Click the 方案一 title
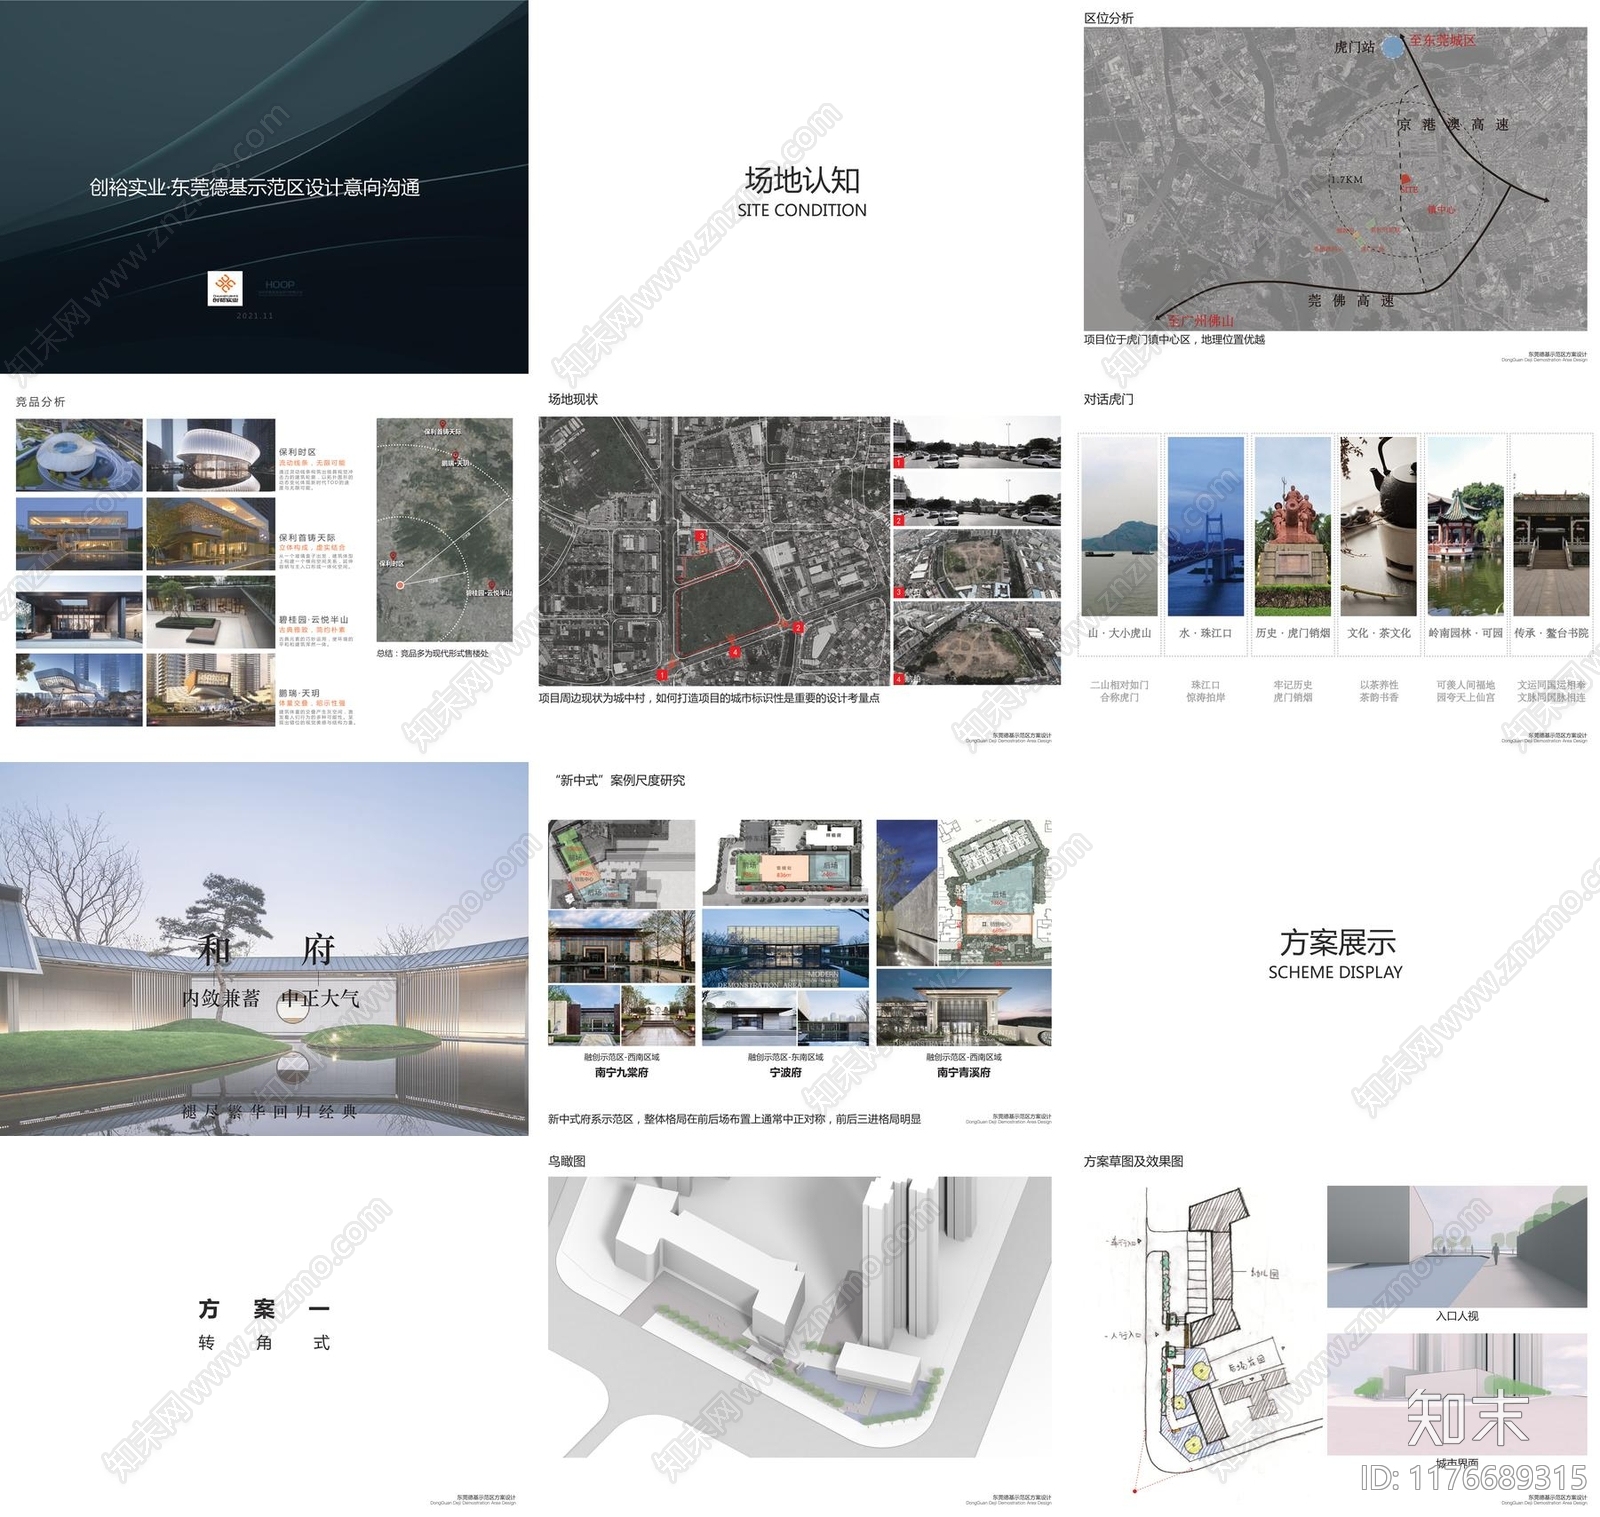 [x=264, y=1309]
